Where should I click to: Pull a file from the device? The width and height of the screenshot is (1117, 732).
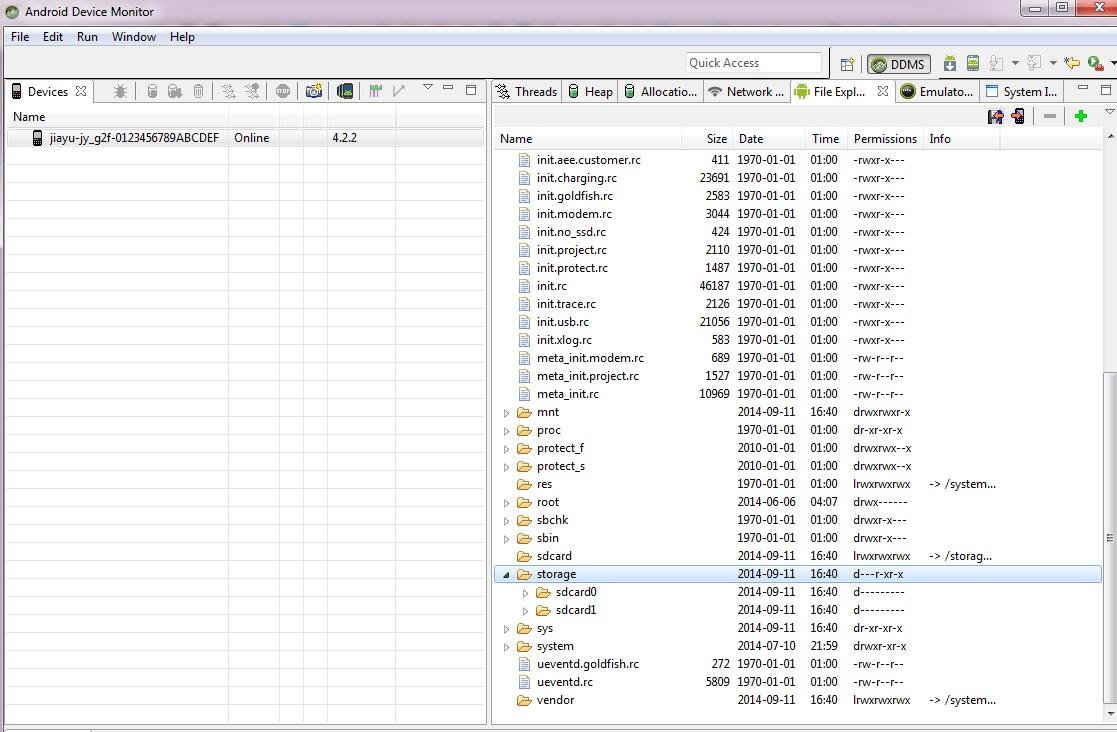[995, 116]
